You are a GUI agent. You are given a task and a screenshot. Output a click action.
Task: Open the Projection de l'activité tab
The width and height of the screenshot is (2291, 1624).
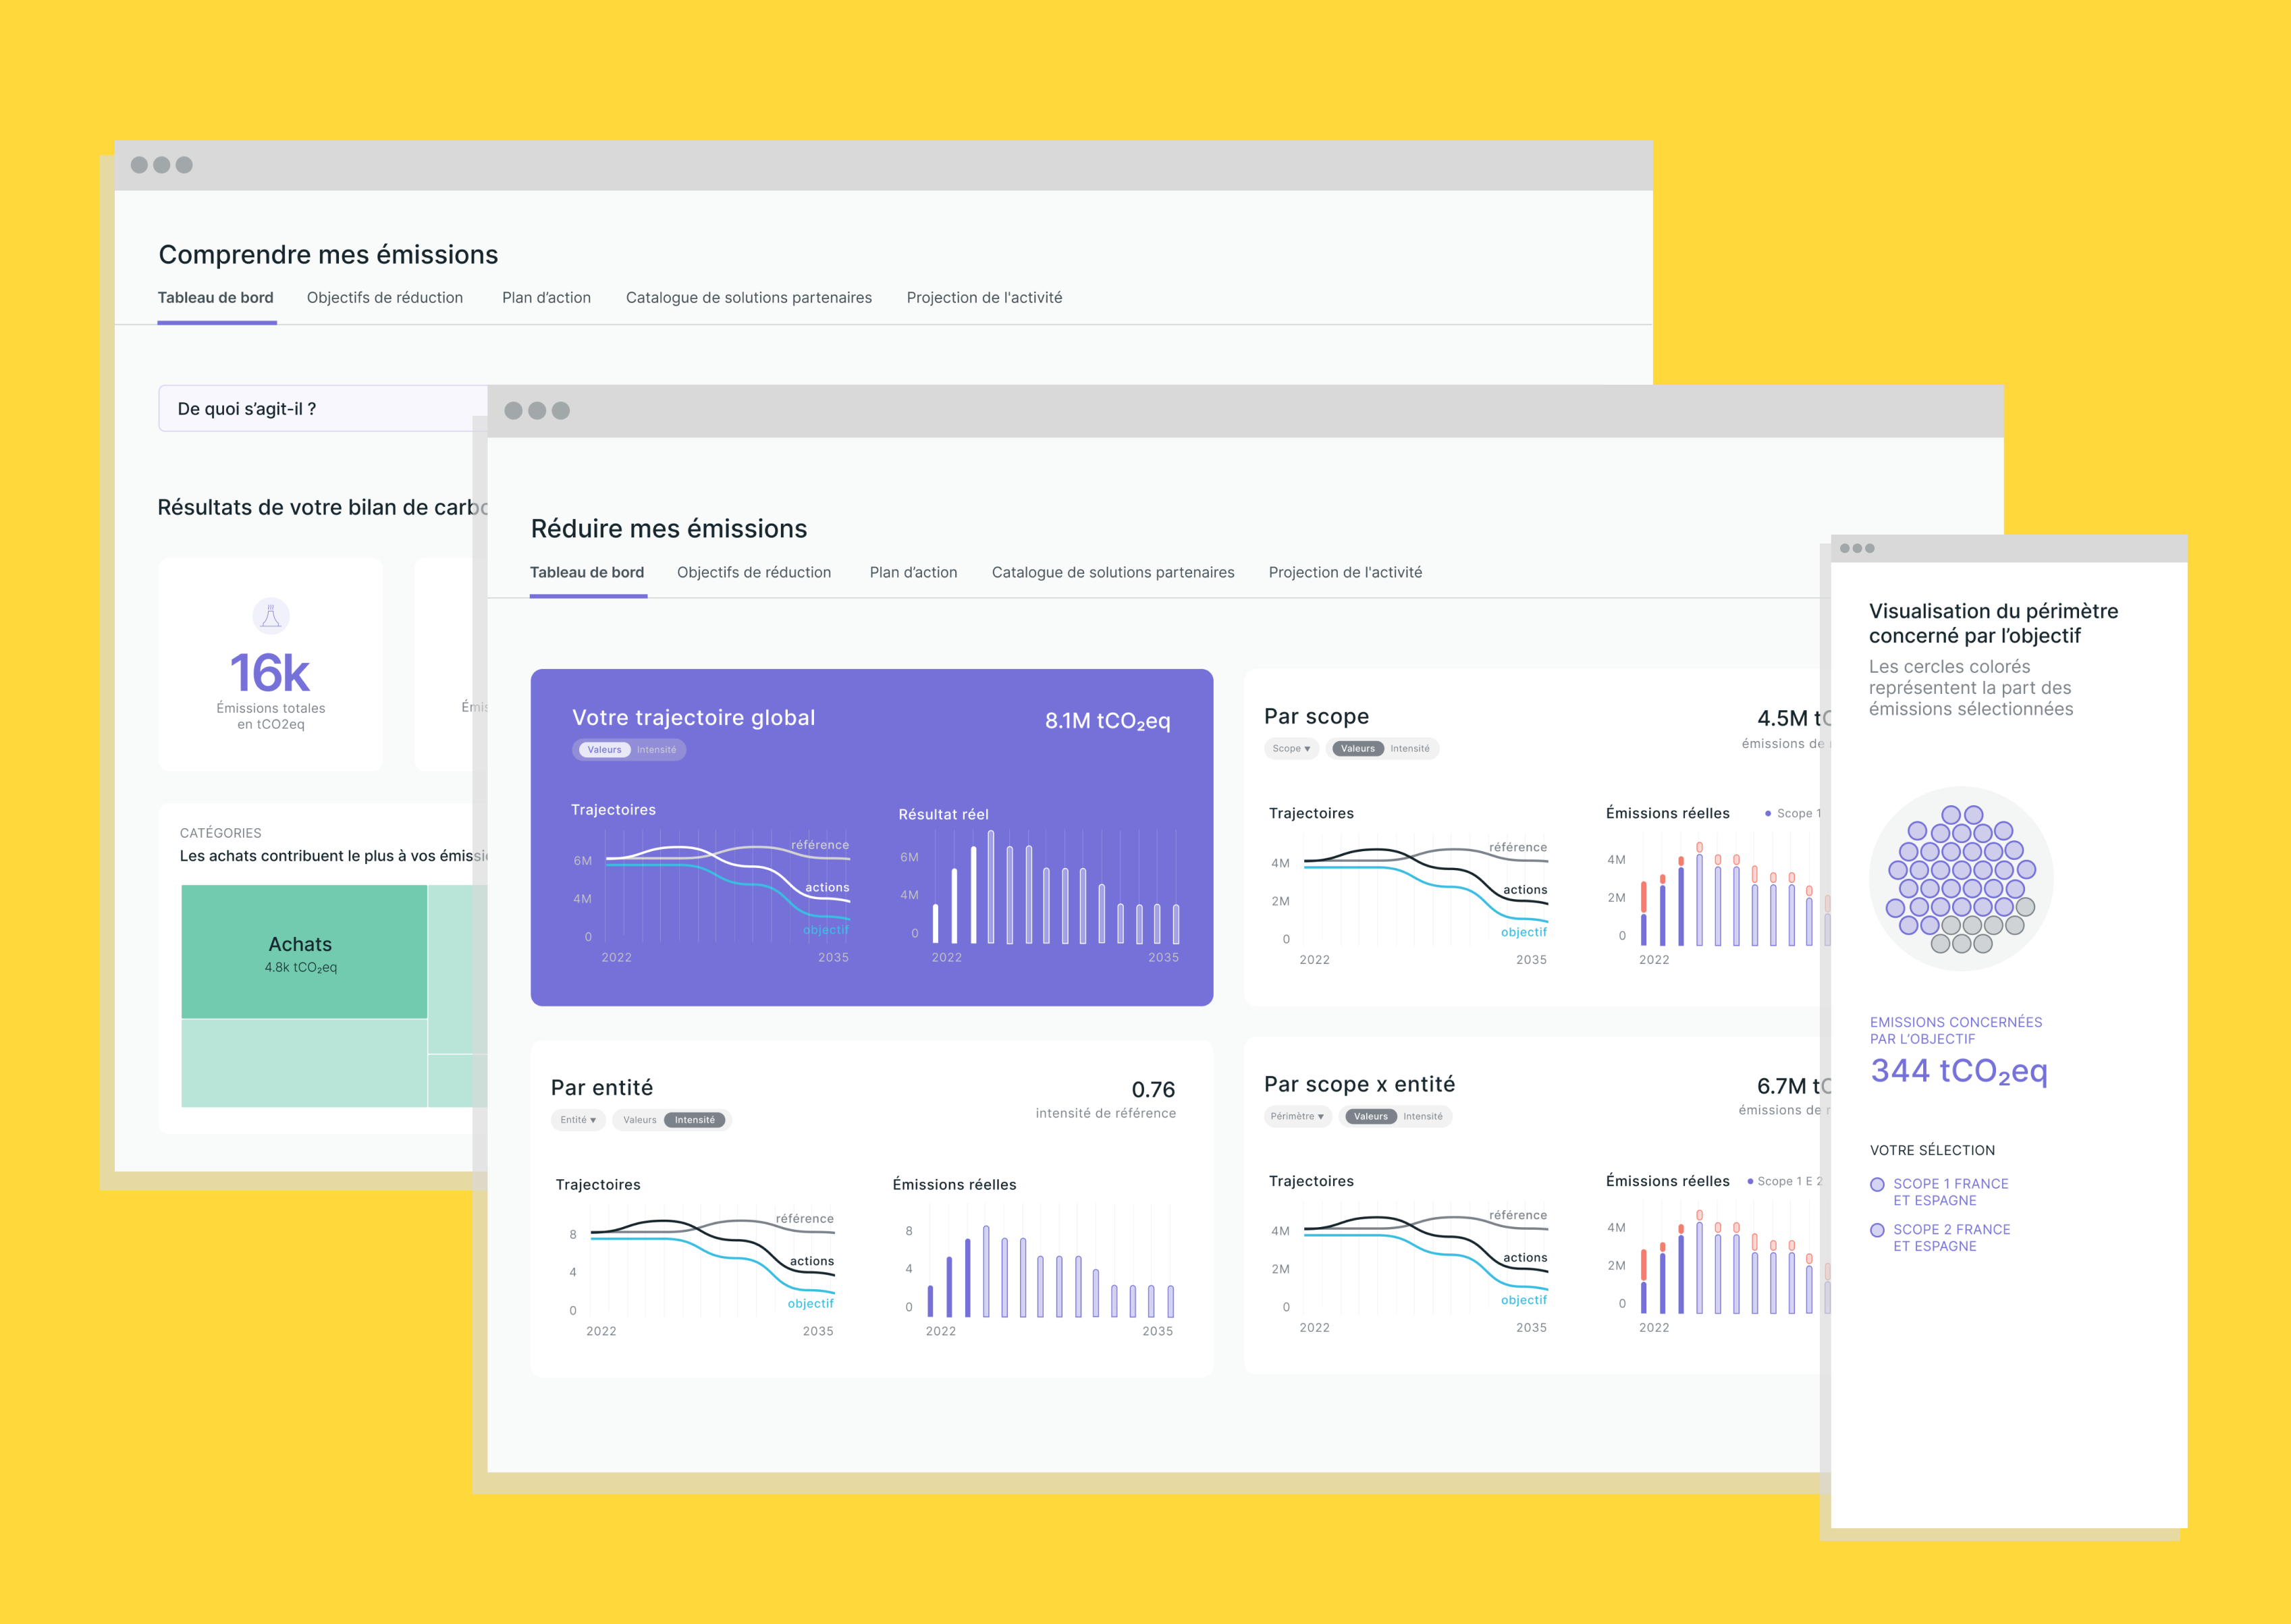(1345, 572)
